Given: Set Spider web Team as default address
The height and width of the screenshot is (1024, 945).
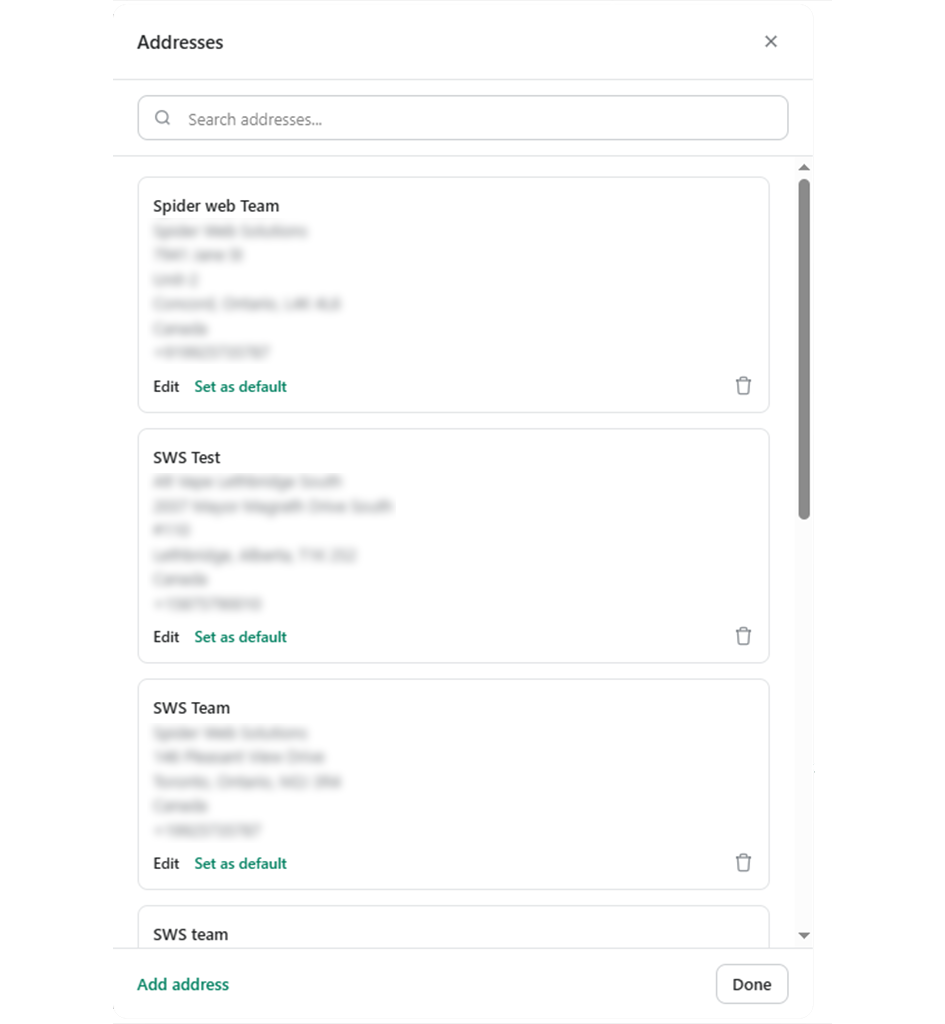Looking at the screenshot, I should 240,387.
